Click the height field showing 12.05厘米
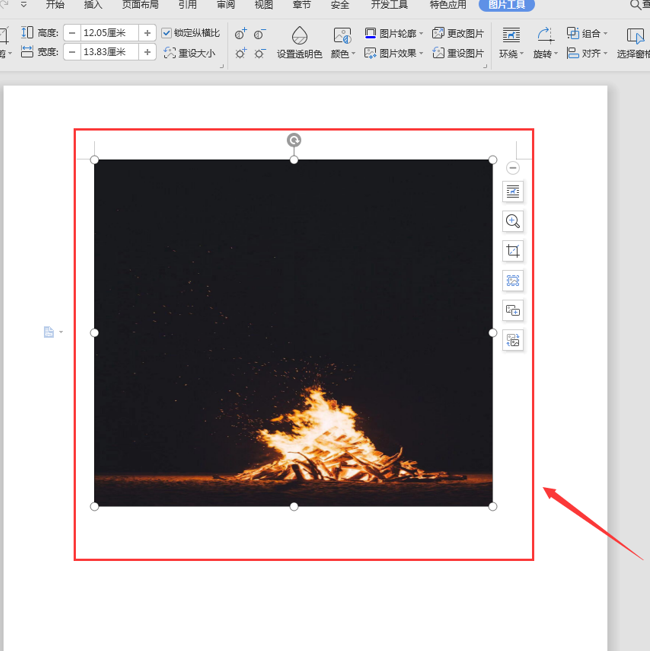The height and width of the screenshot is (651, 651). click(110, 33)
